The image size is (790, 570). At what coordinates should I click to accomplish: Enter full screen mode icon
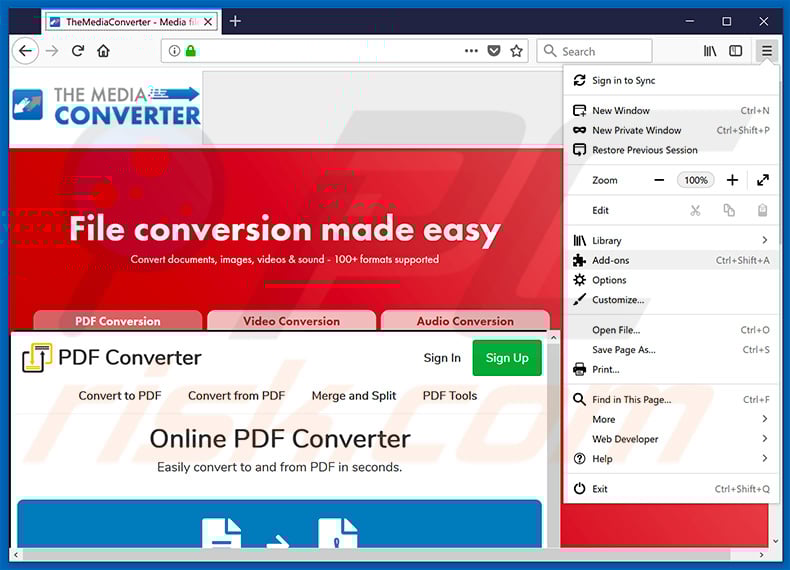click(763, 180)
